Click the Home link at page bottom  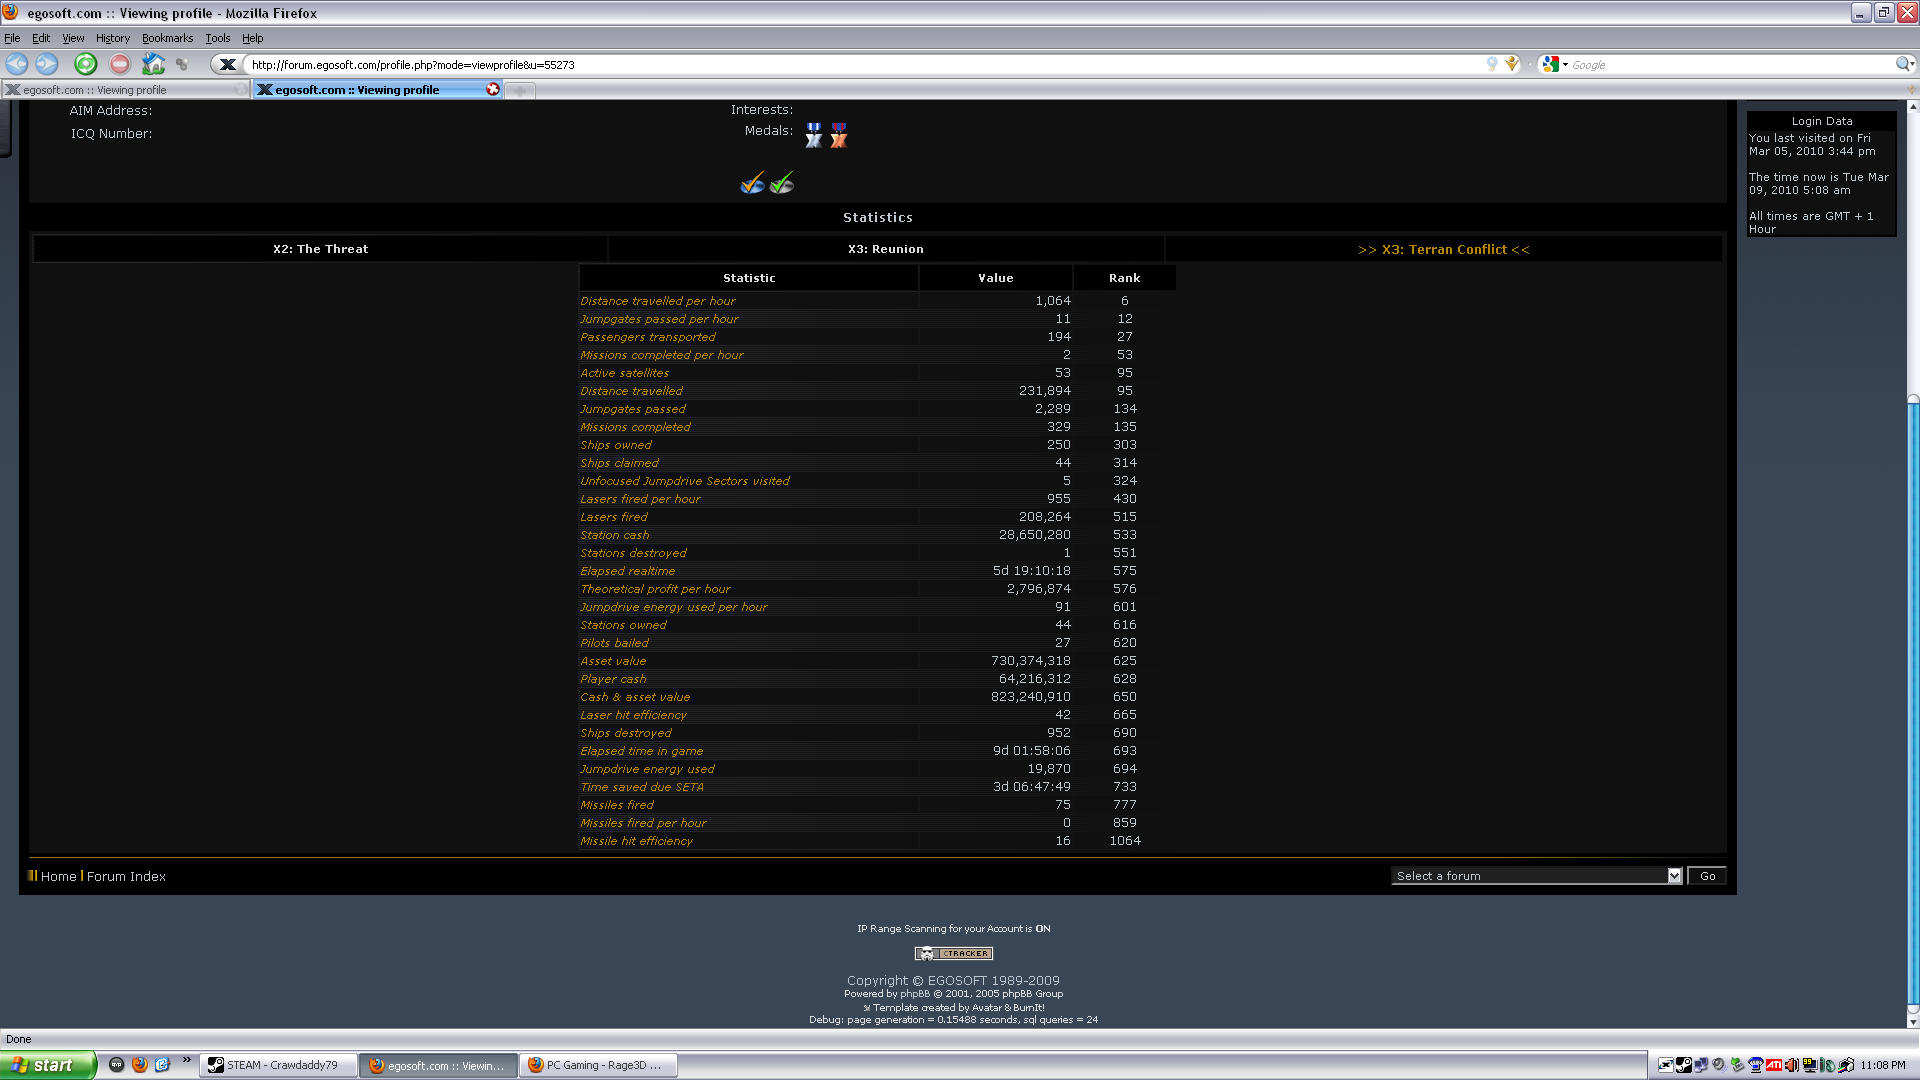click(58, 876)
